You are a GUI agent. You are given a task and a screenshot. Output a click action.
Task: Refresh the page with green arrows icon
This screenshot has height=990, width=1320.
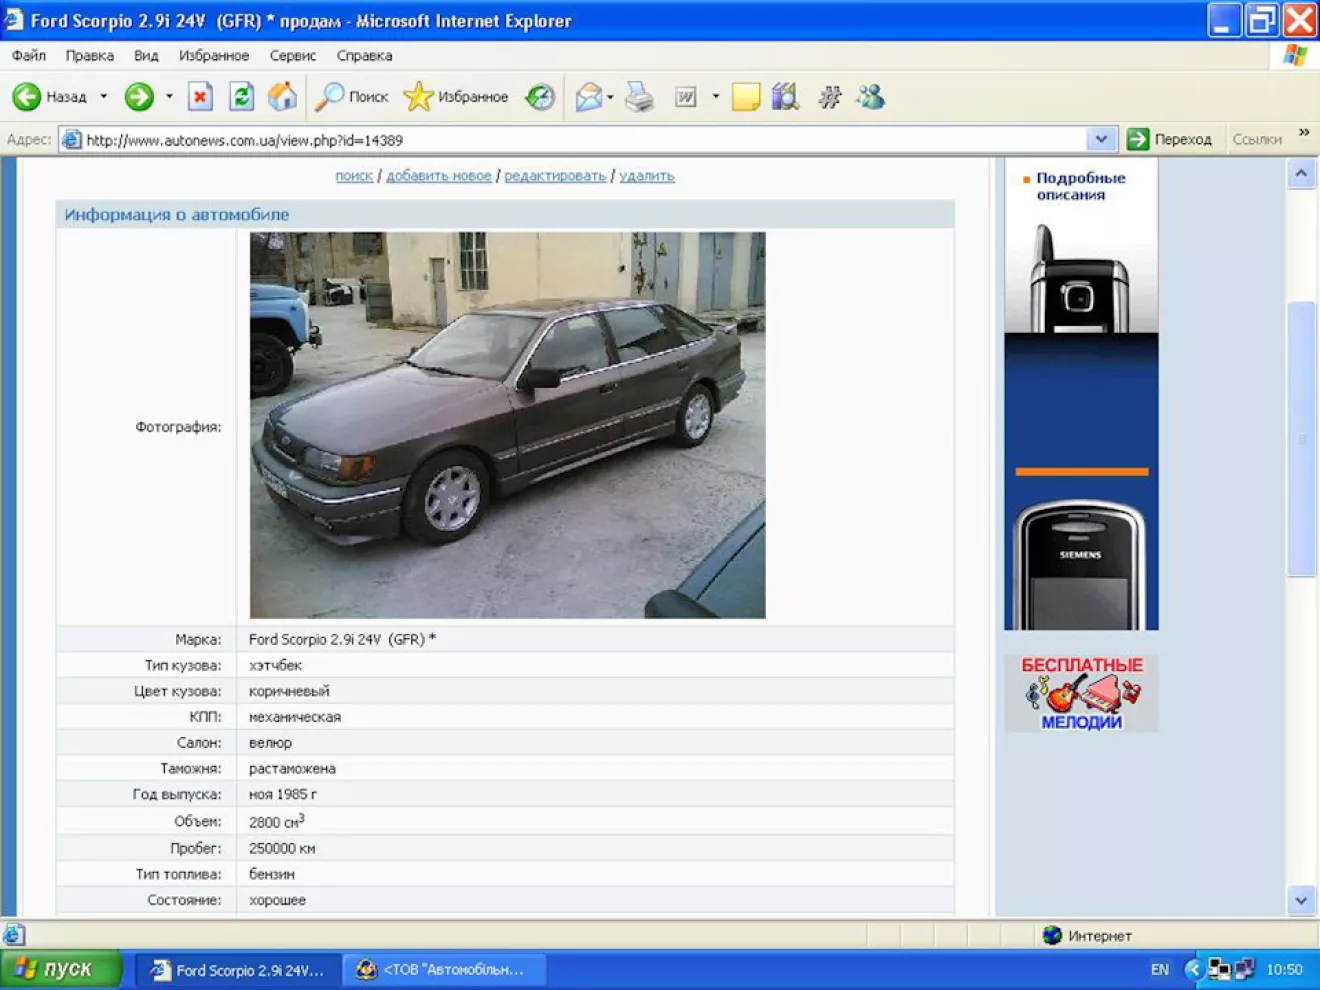point(241,97)
